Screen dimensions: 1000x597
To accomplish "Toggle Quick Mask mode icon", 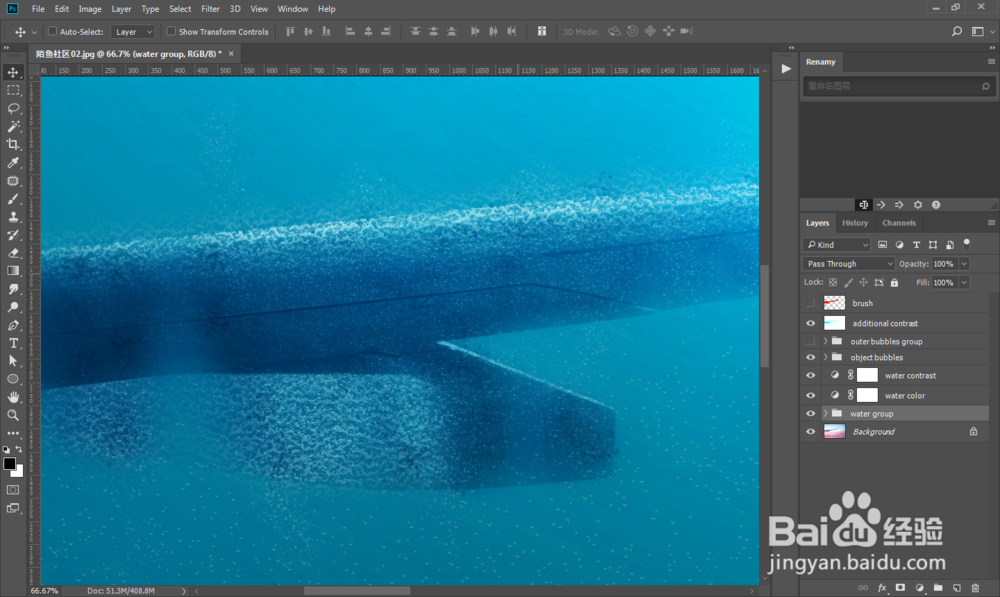I will coord(13,490).
